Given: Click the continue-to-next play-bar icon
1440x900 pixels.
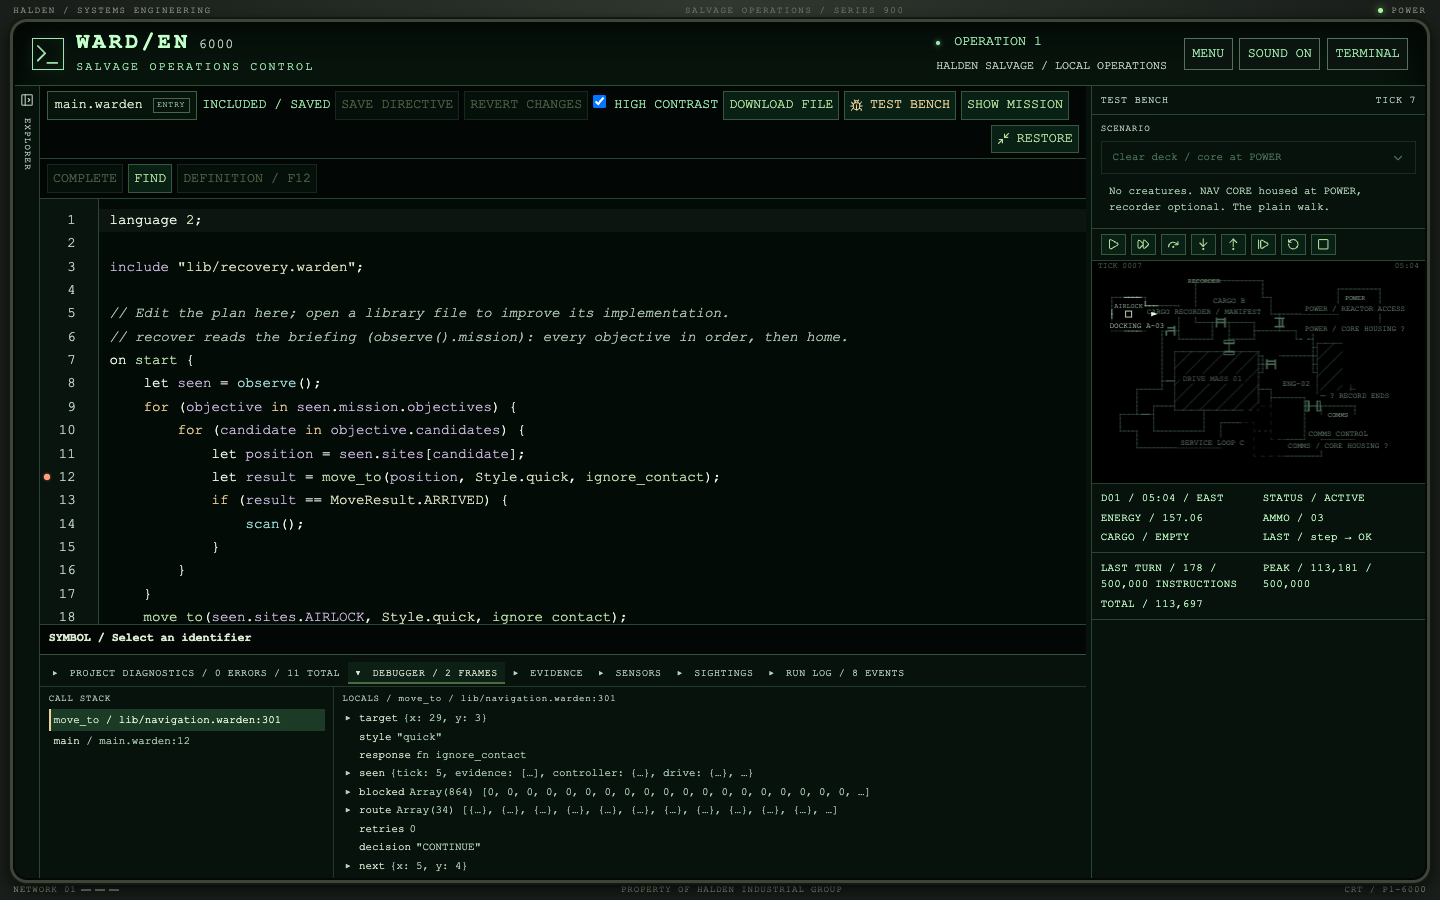Looking at the screenshot, I should pos(1263,244).
